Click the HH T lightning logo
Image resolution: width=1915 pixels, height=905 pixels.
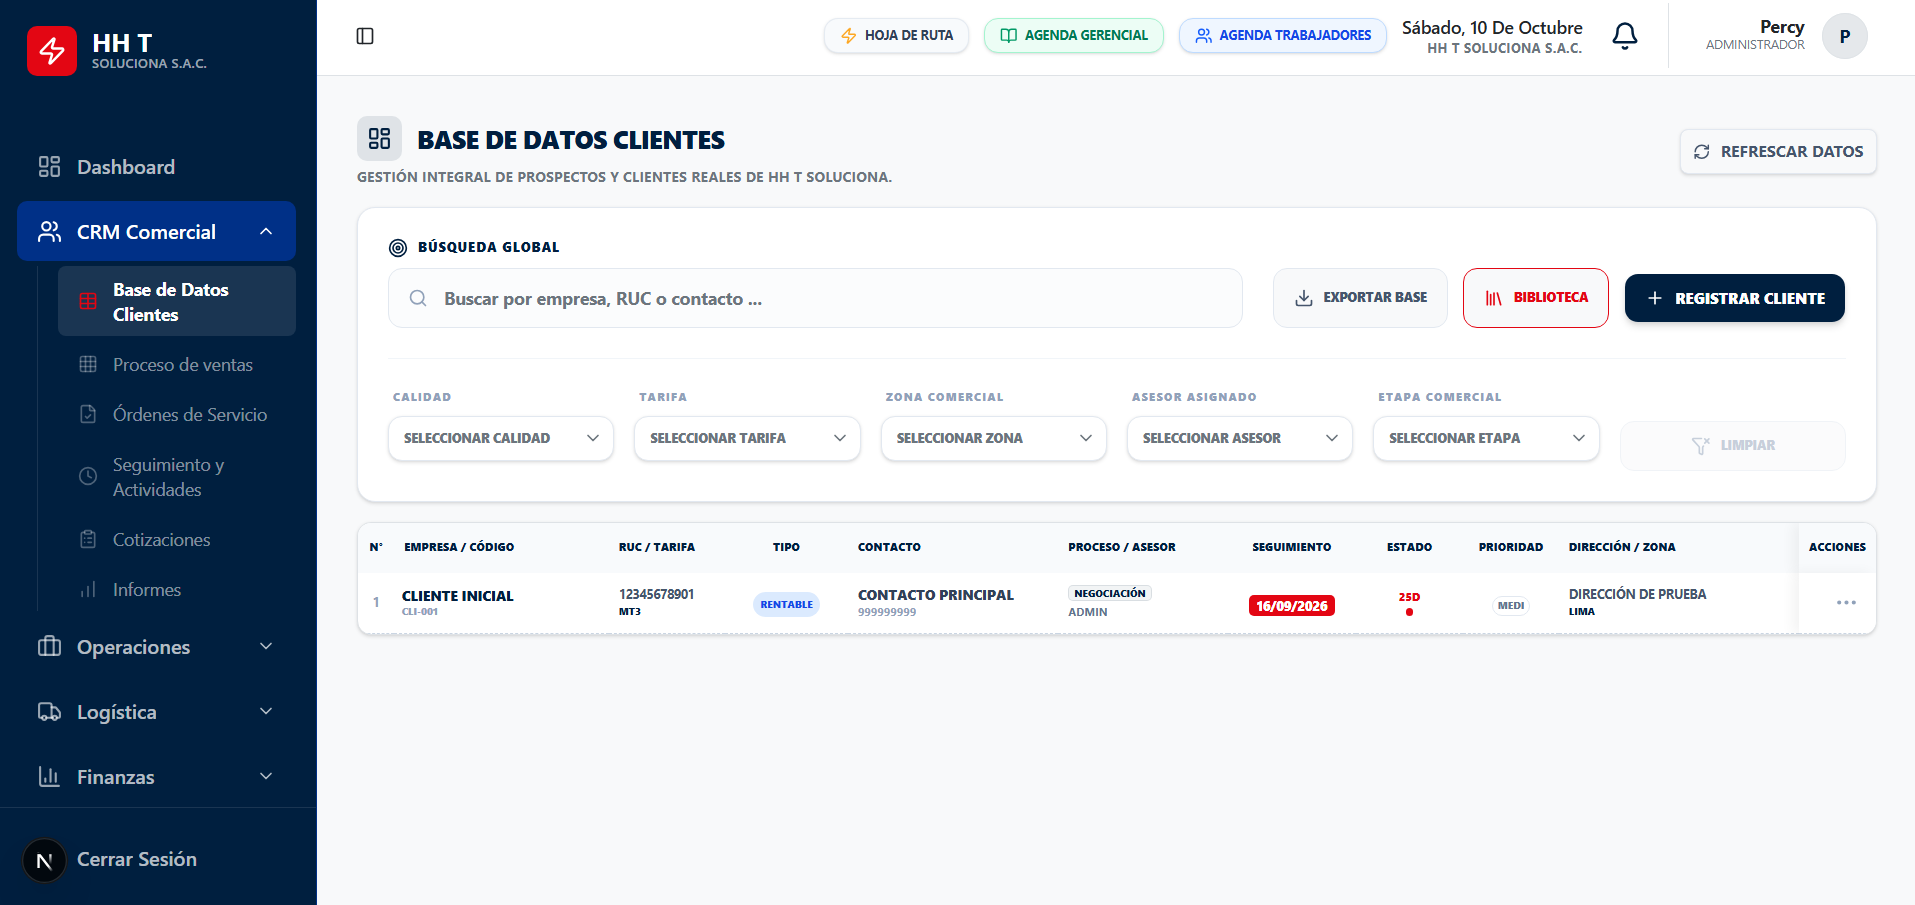tap(52, 51)
